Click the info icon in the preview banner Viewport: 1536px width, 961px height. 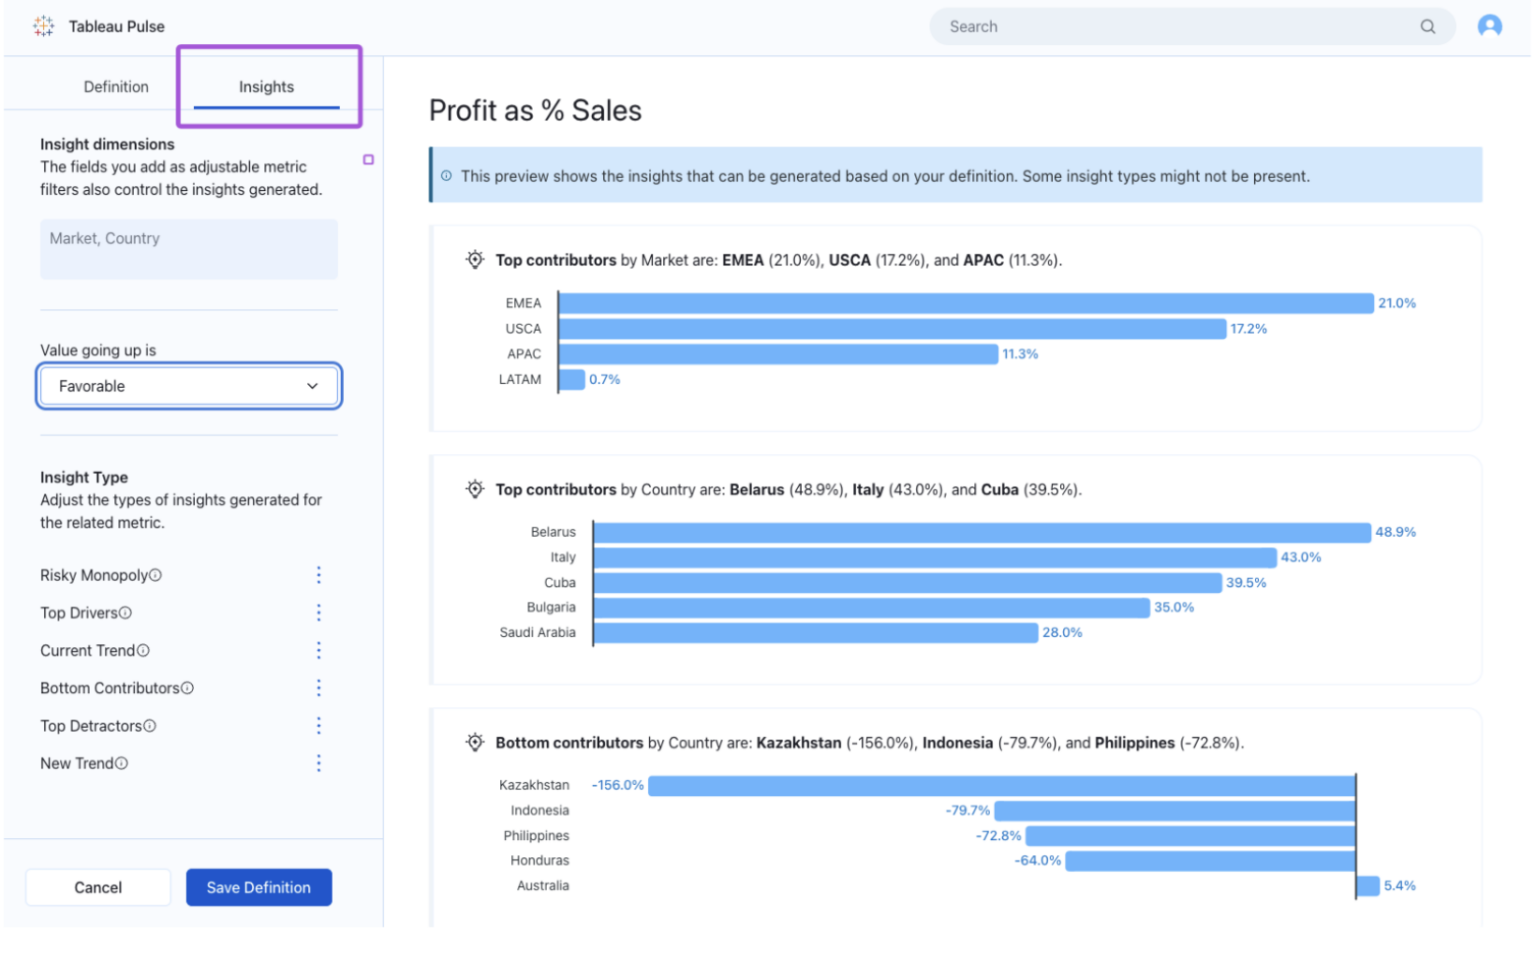pos(446,176)
